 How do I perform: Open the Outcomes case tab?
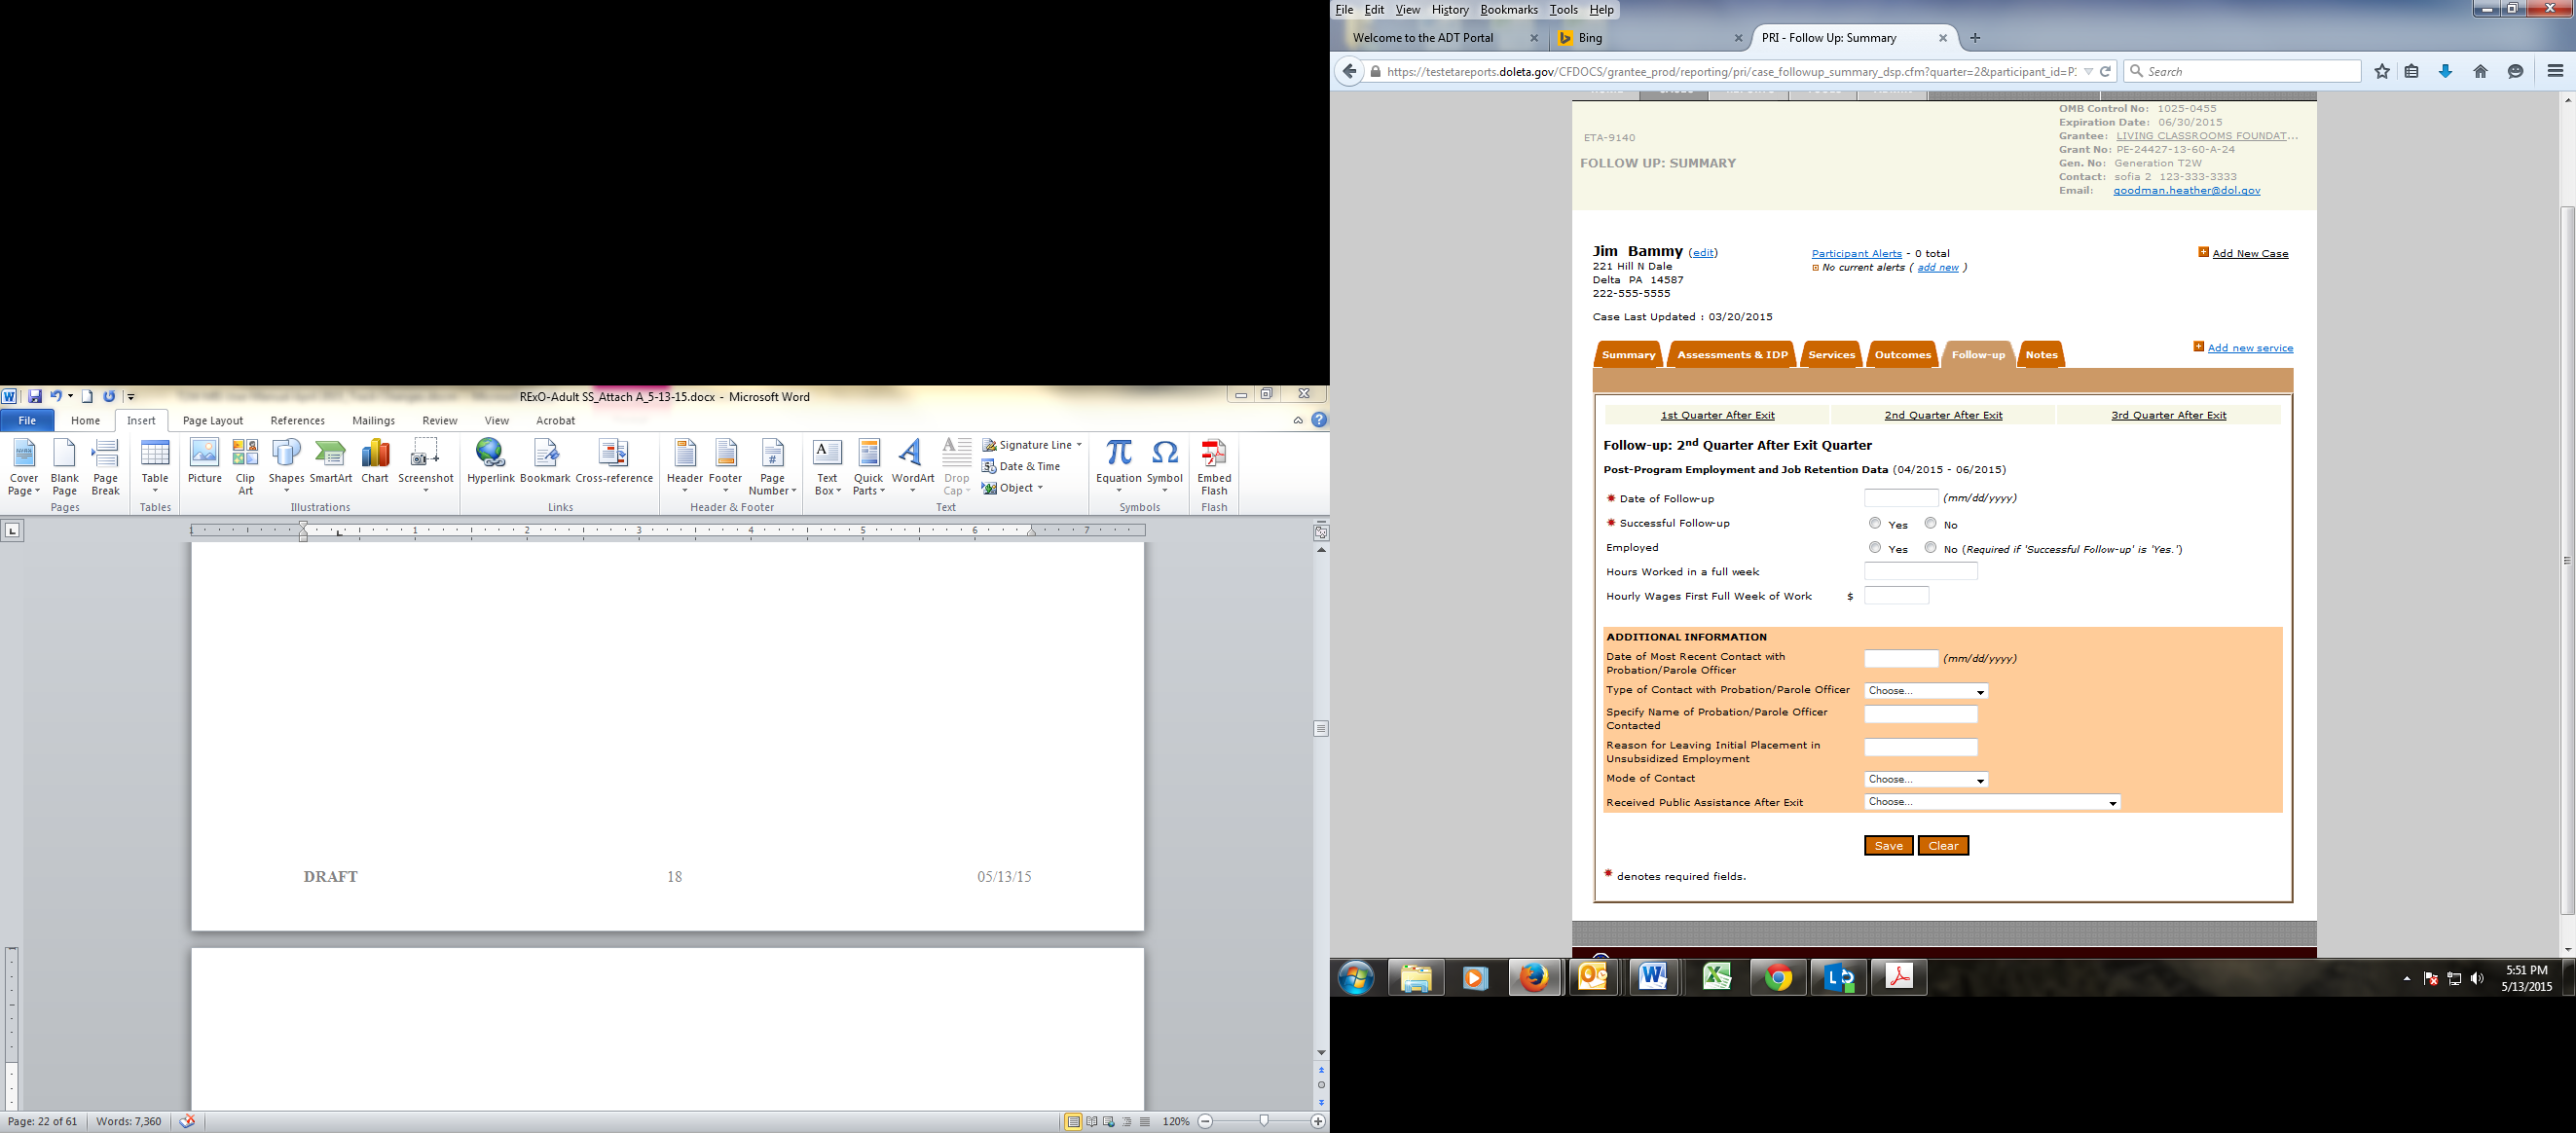coord(1902,355)
